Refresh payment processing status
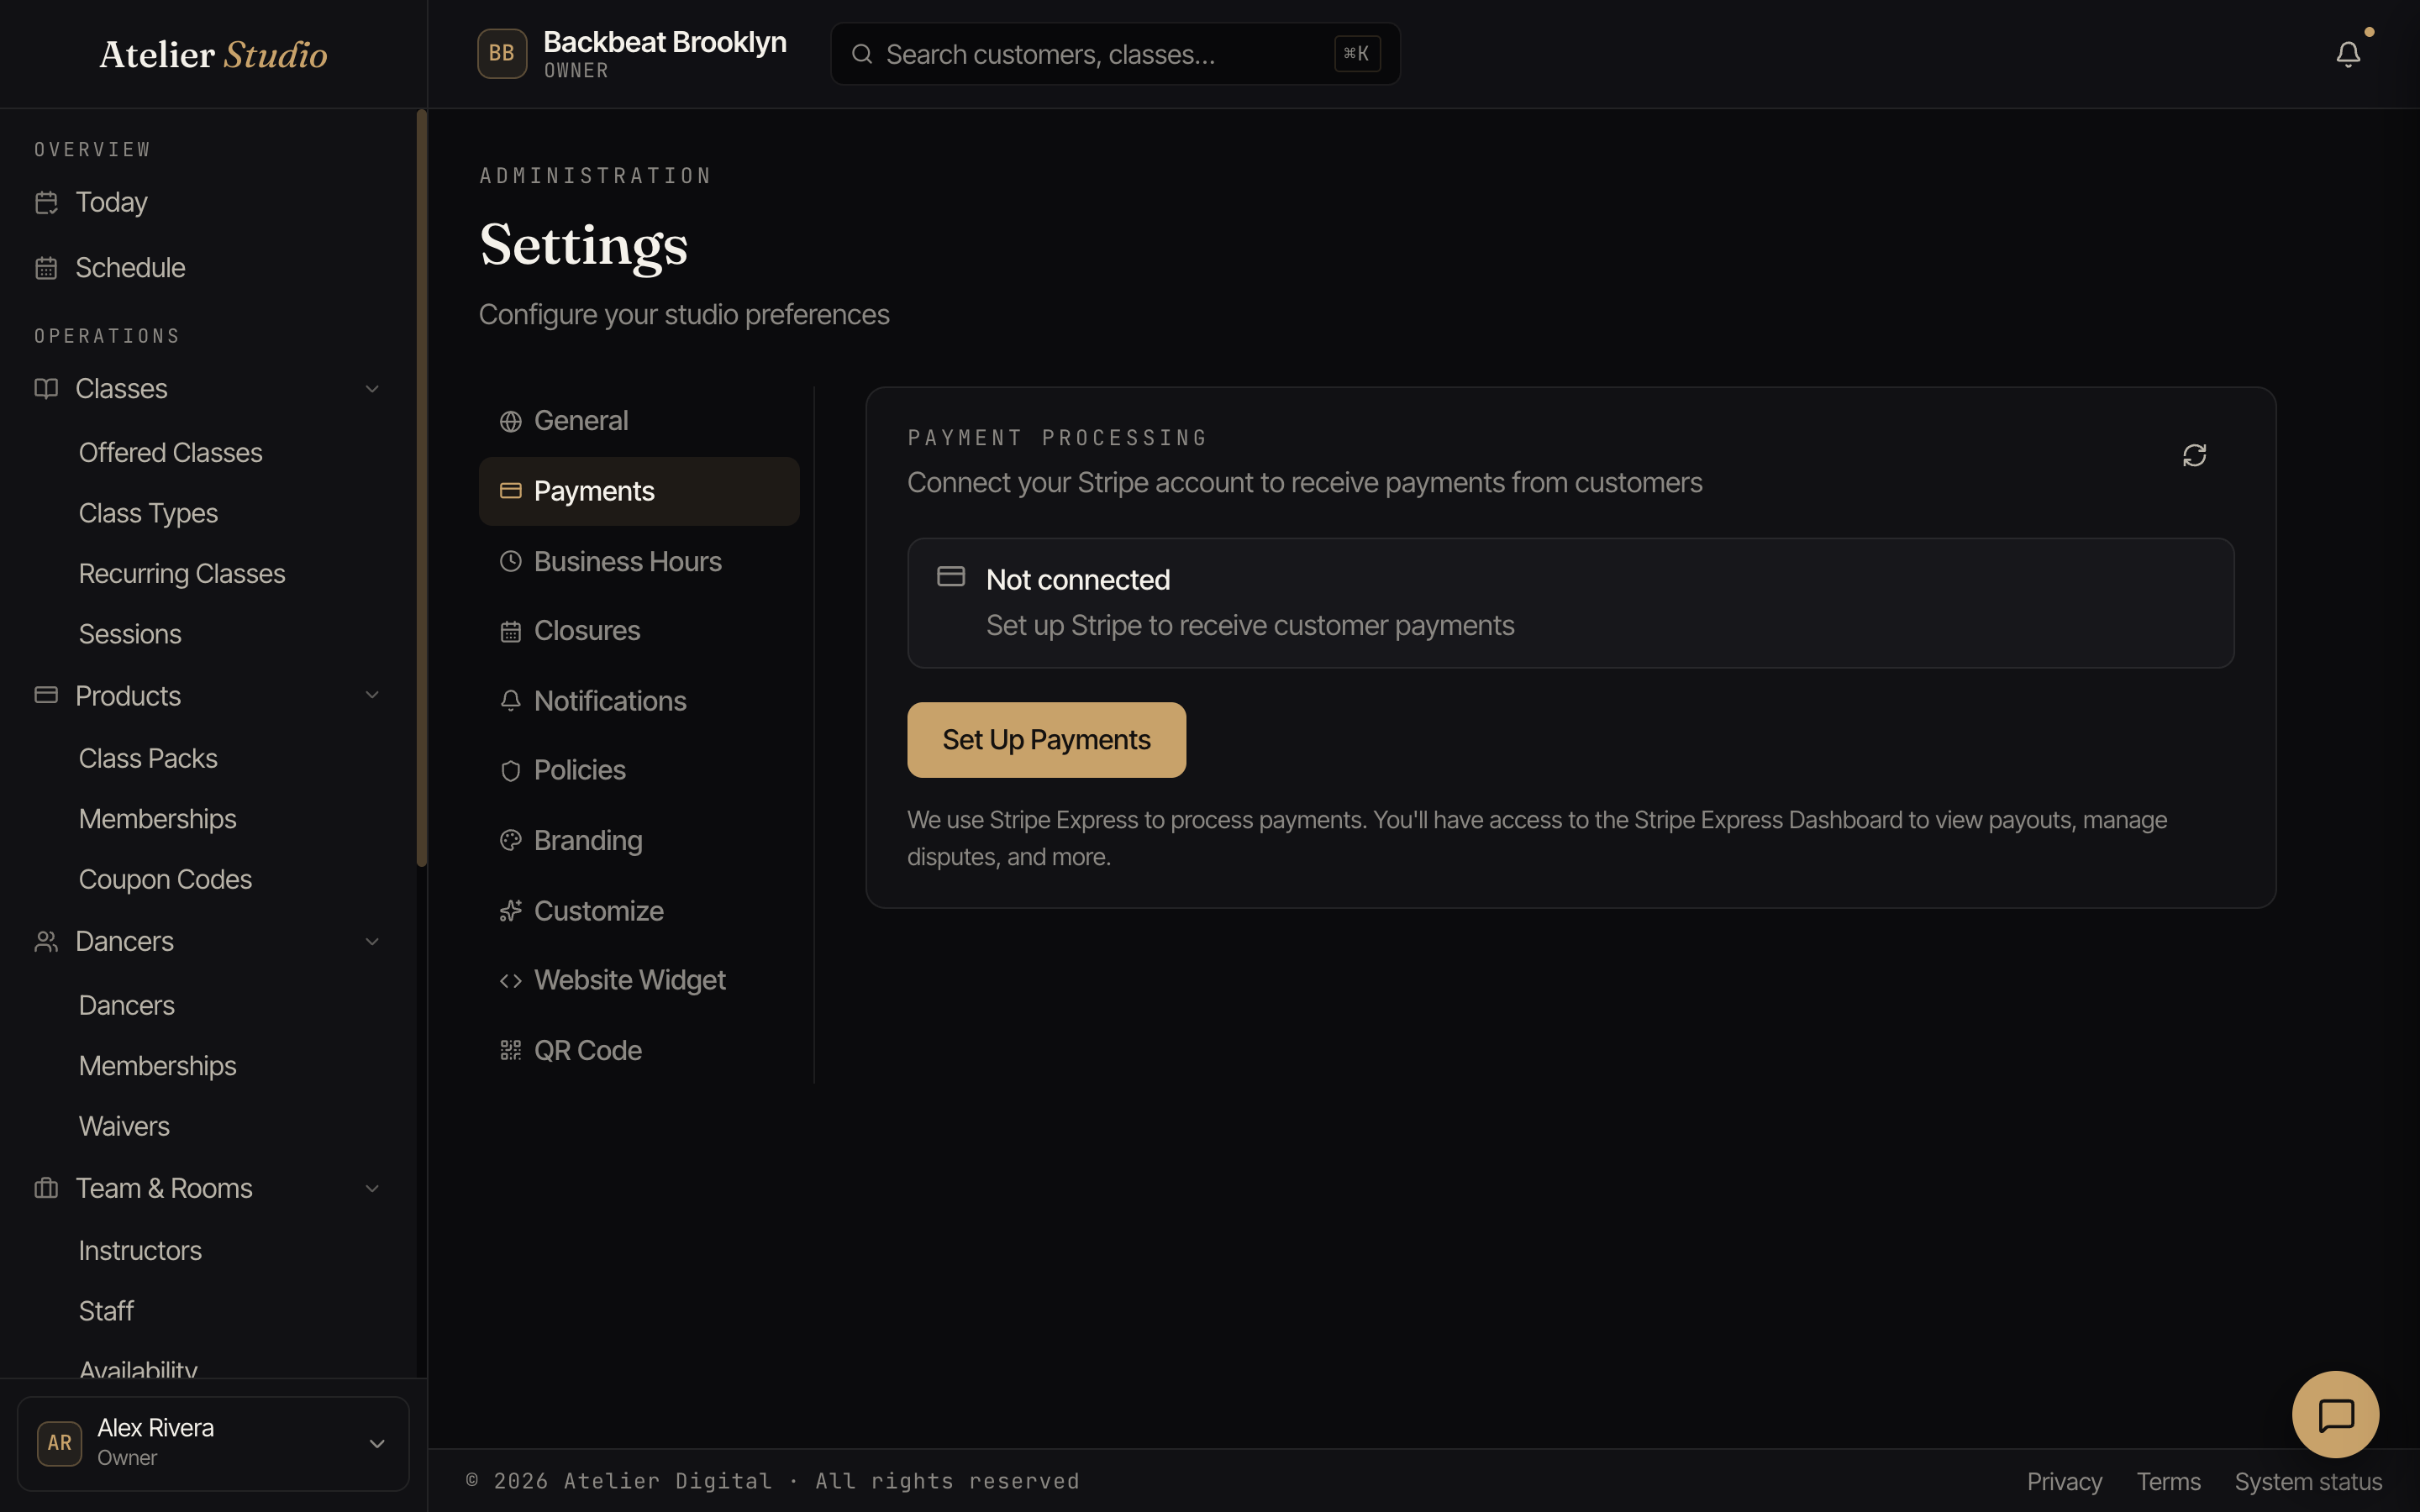 tap(2194, 456)
